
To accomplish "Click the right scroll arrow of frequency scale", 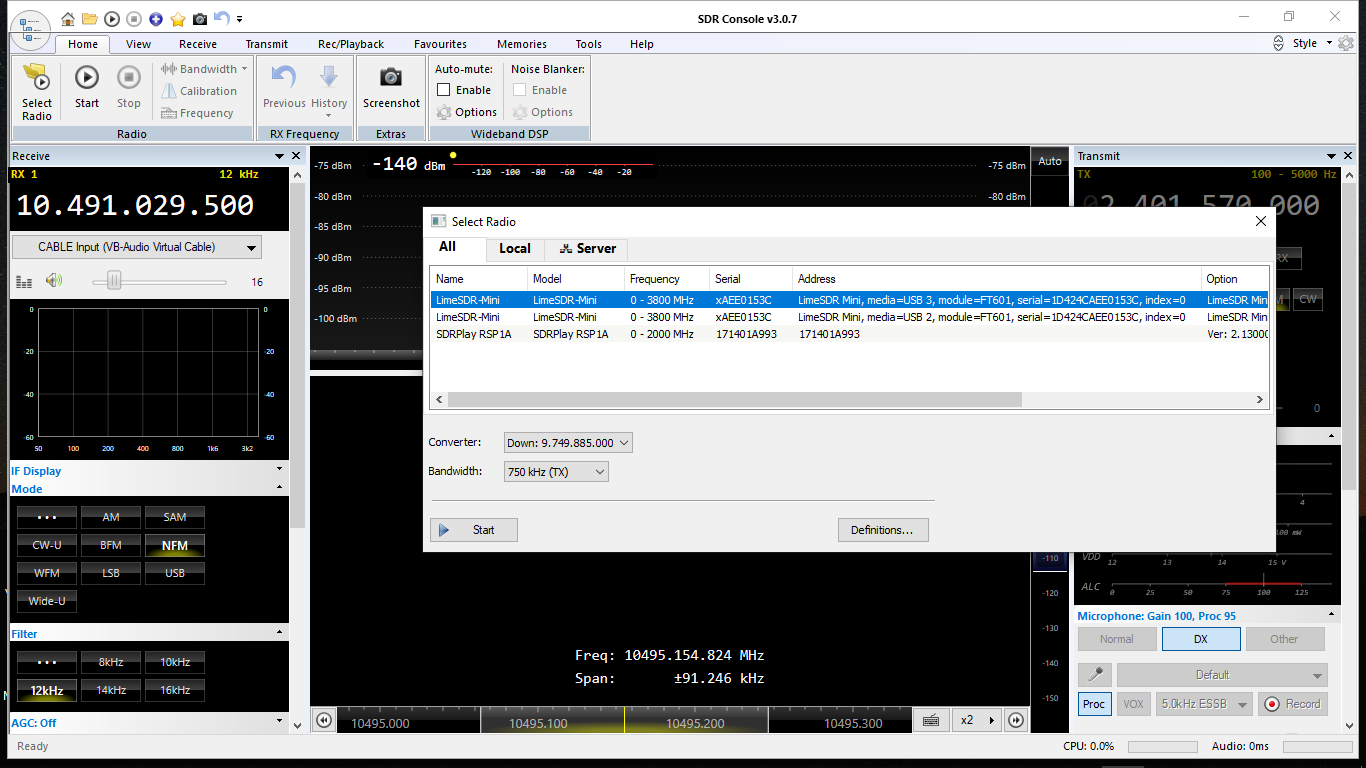I will point(1016,720).
